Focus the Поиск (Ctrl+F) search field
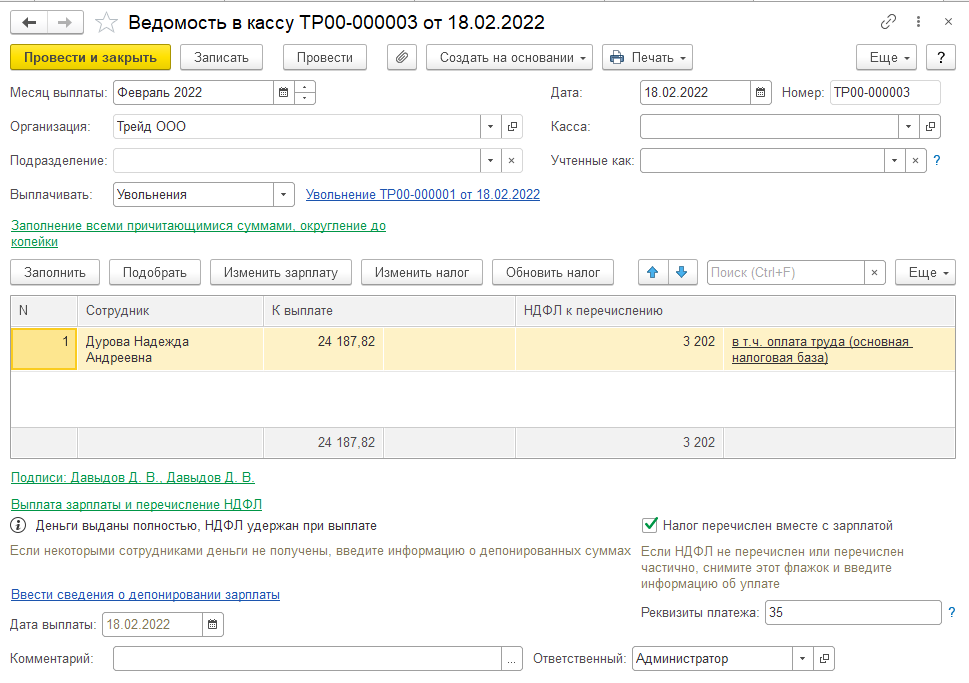This screenshot has width=969, height=683. click(x=785, y=273)
